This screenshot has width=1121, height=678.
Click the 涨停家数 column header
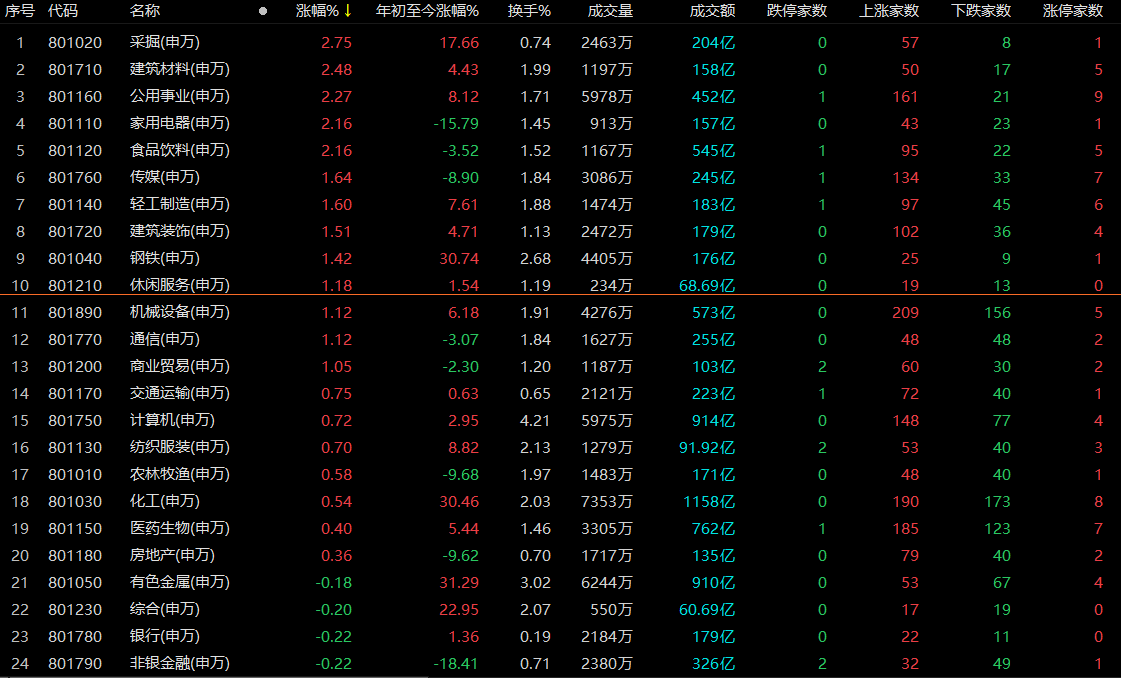coord(1073,11)
